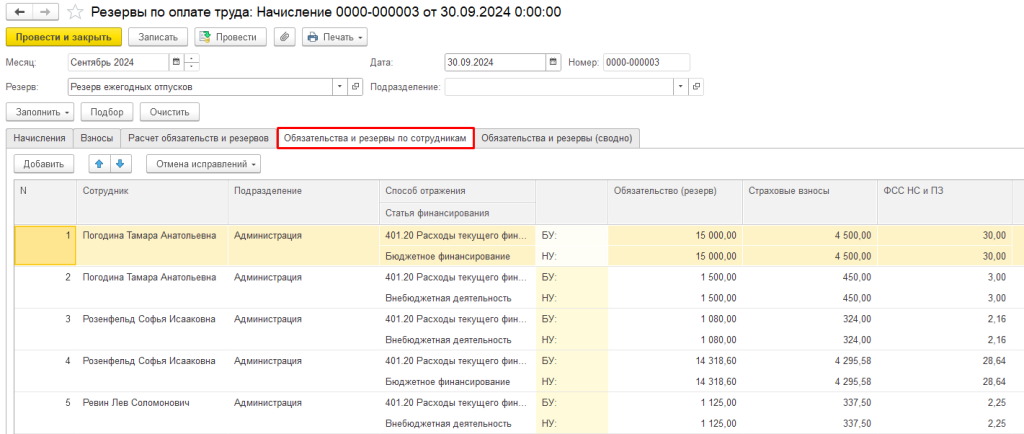
Task: Move selected row up with arrow
Action: 98,163
